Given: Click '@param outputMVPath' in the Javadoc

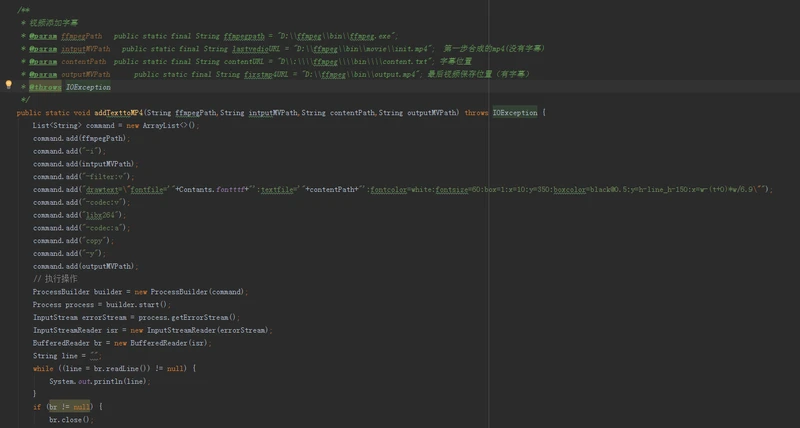Looking at the screenshot, I should coord(69,74).
